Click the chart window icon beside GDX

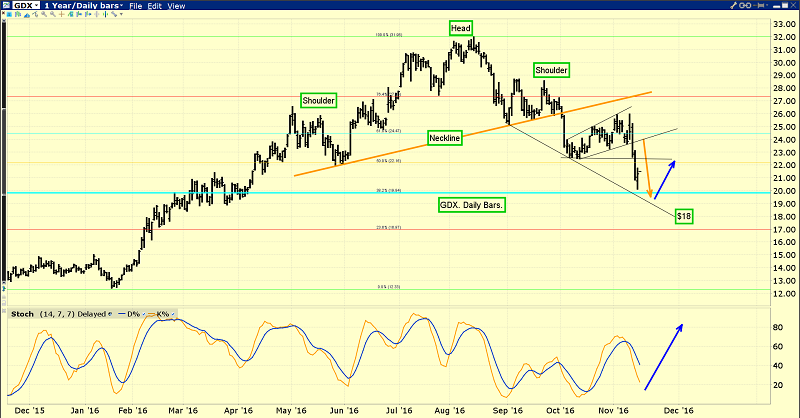coord(6,5)
